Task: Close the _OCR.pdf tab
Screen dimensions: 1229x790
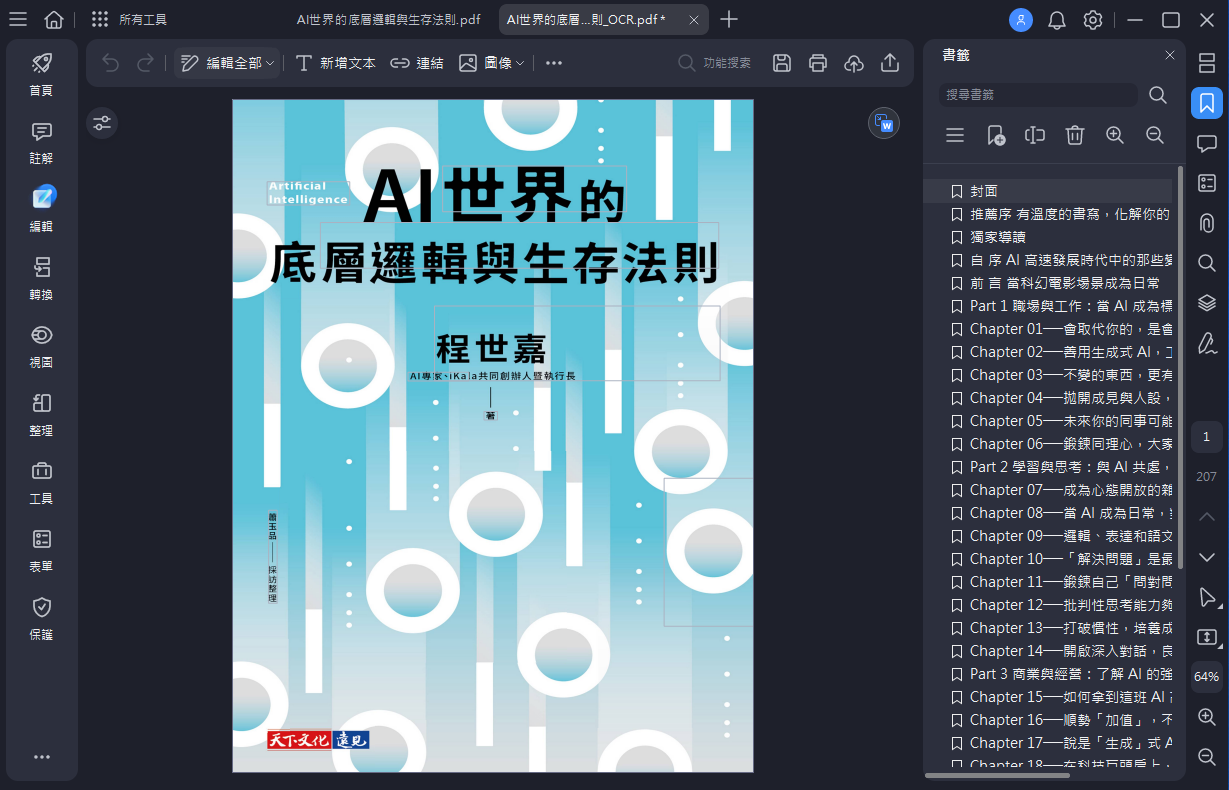Action: pos(694,20)
